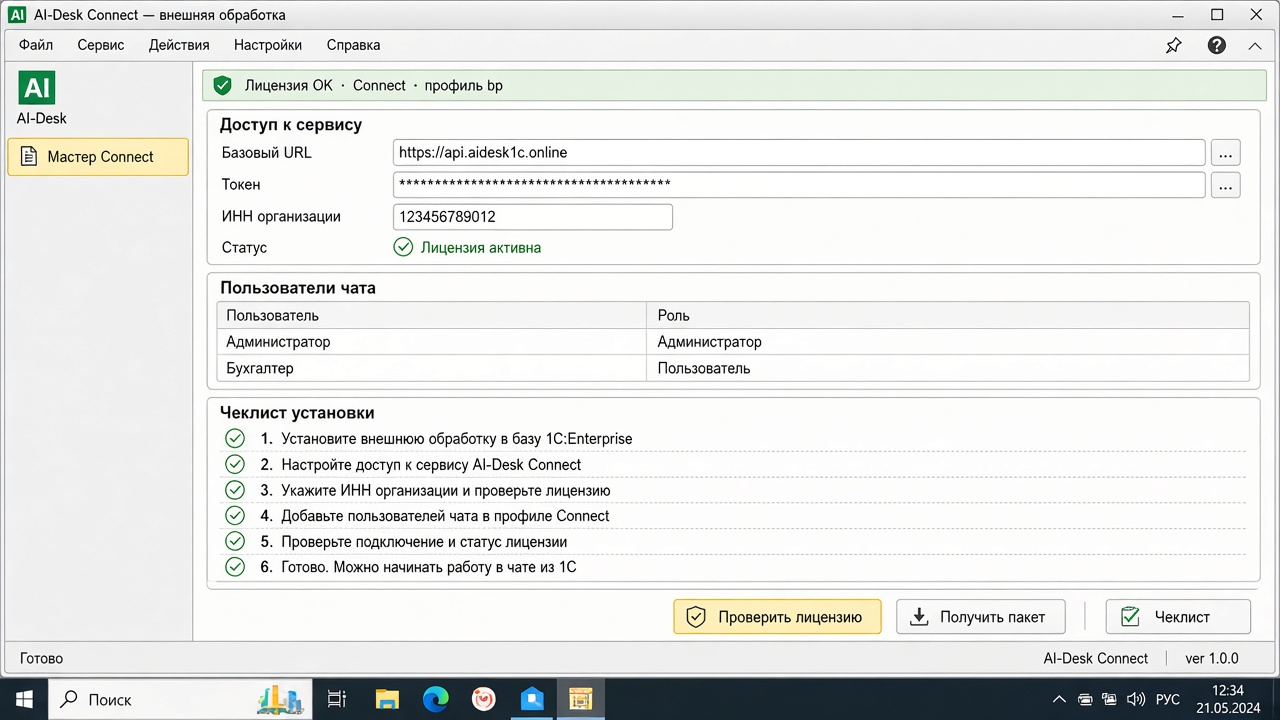
Task: Click the volume speaker tray icon
Action: click(x=1135, y=699)
